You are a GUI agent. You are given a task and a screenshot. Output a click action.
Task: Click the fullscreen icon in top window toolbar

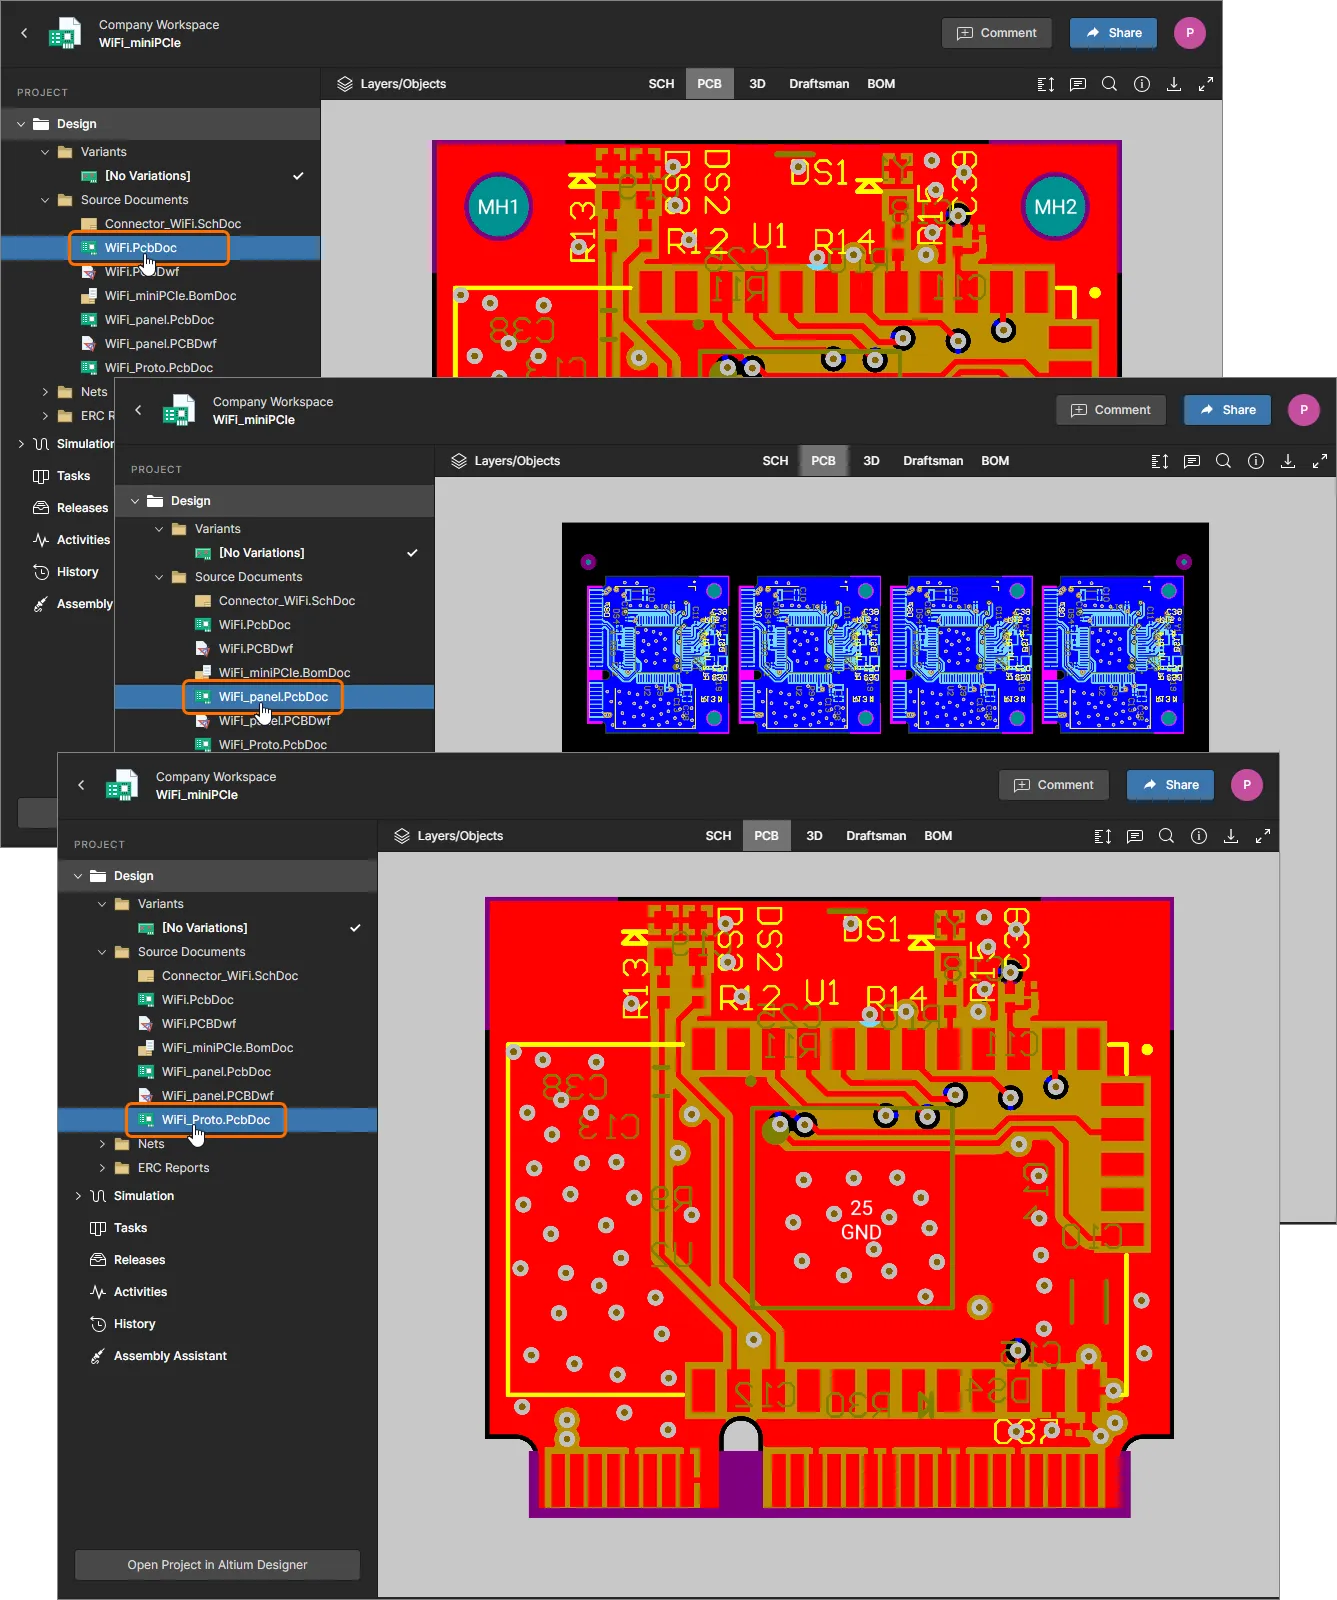(x=1206, y=84)
